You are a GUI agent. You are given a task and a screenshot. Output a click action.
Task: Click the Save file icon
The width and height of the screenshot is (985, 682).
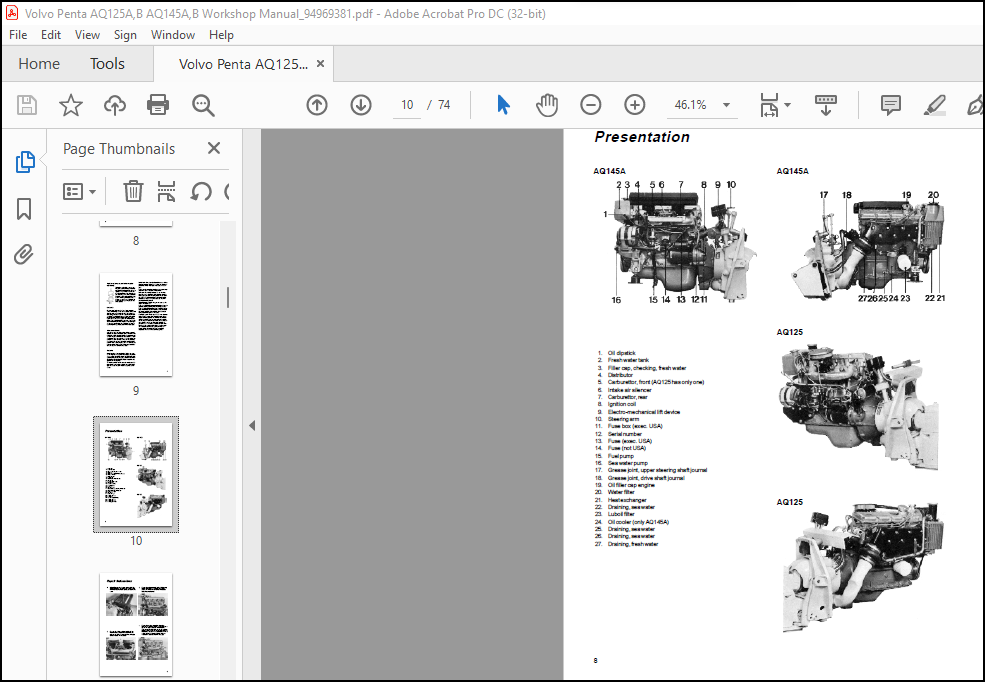[x=27, y=105]
